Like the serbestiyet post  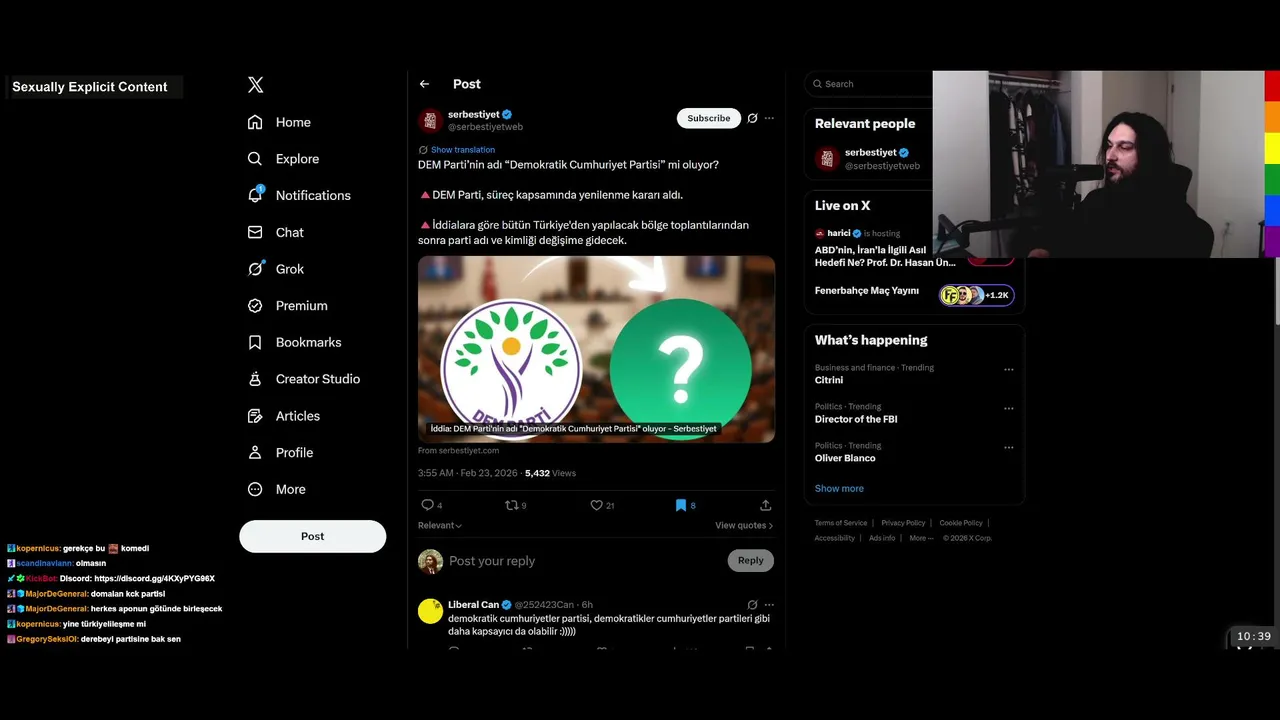596,505
